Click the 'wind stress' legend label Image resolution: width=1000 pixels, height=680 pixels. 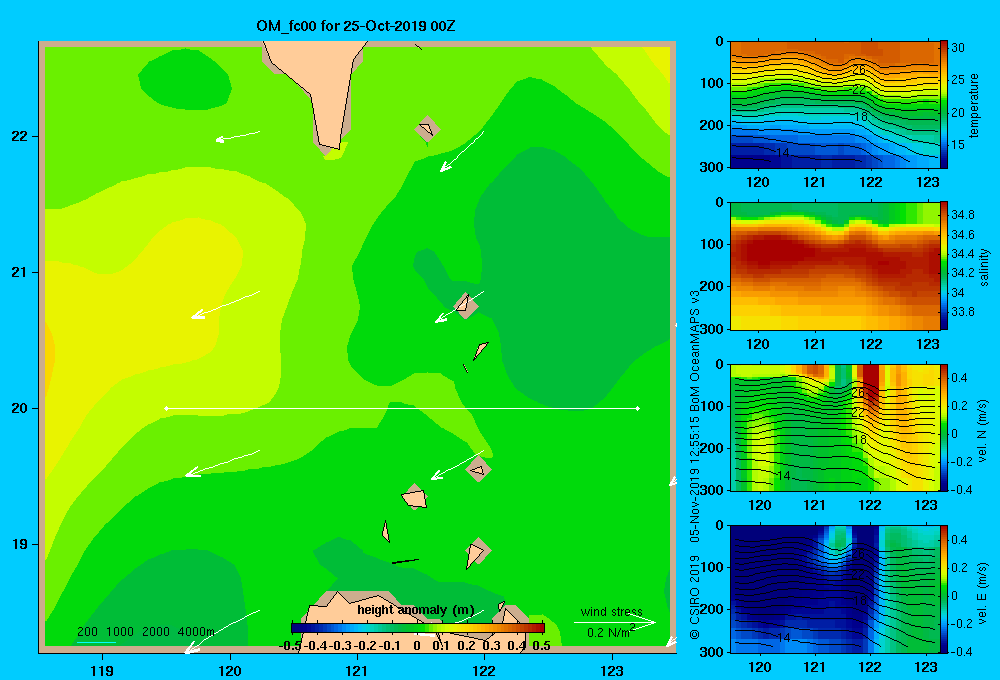tap(612, 611)
